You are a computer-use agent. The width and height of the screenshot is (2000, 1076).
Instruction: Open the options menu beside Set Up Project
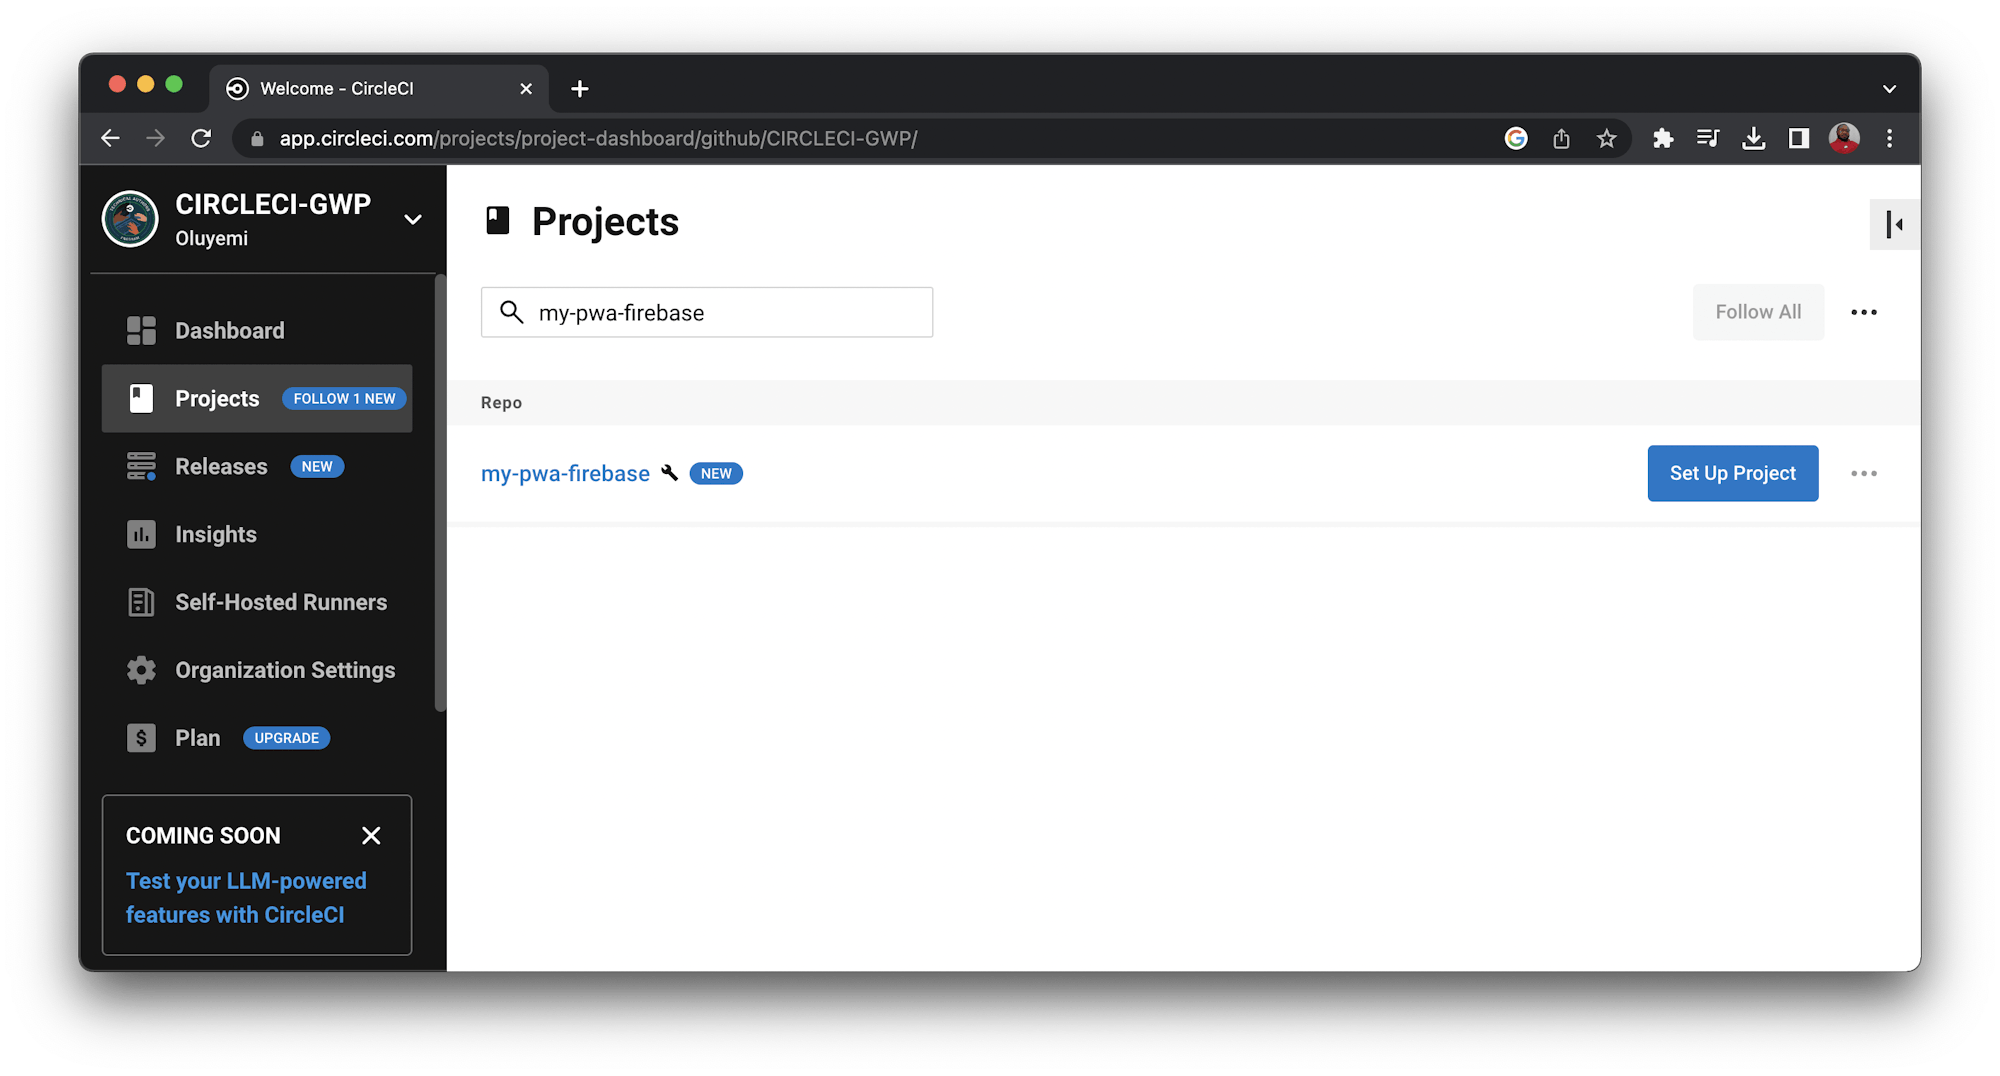[x=1863, y=473]
